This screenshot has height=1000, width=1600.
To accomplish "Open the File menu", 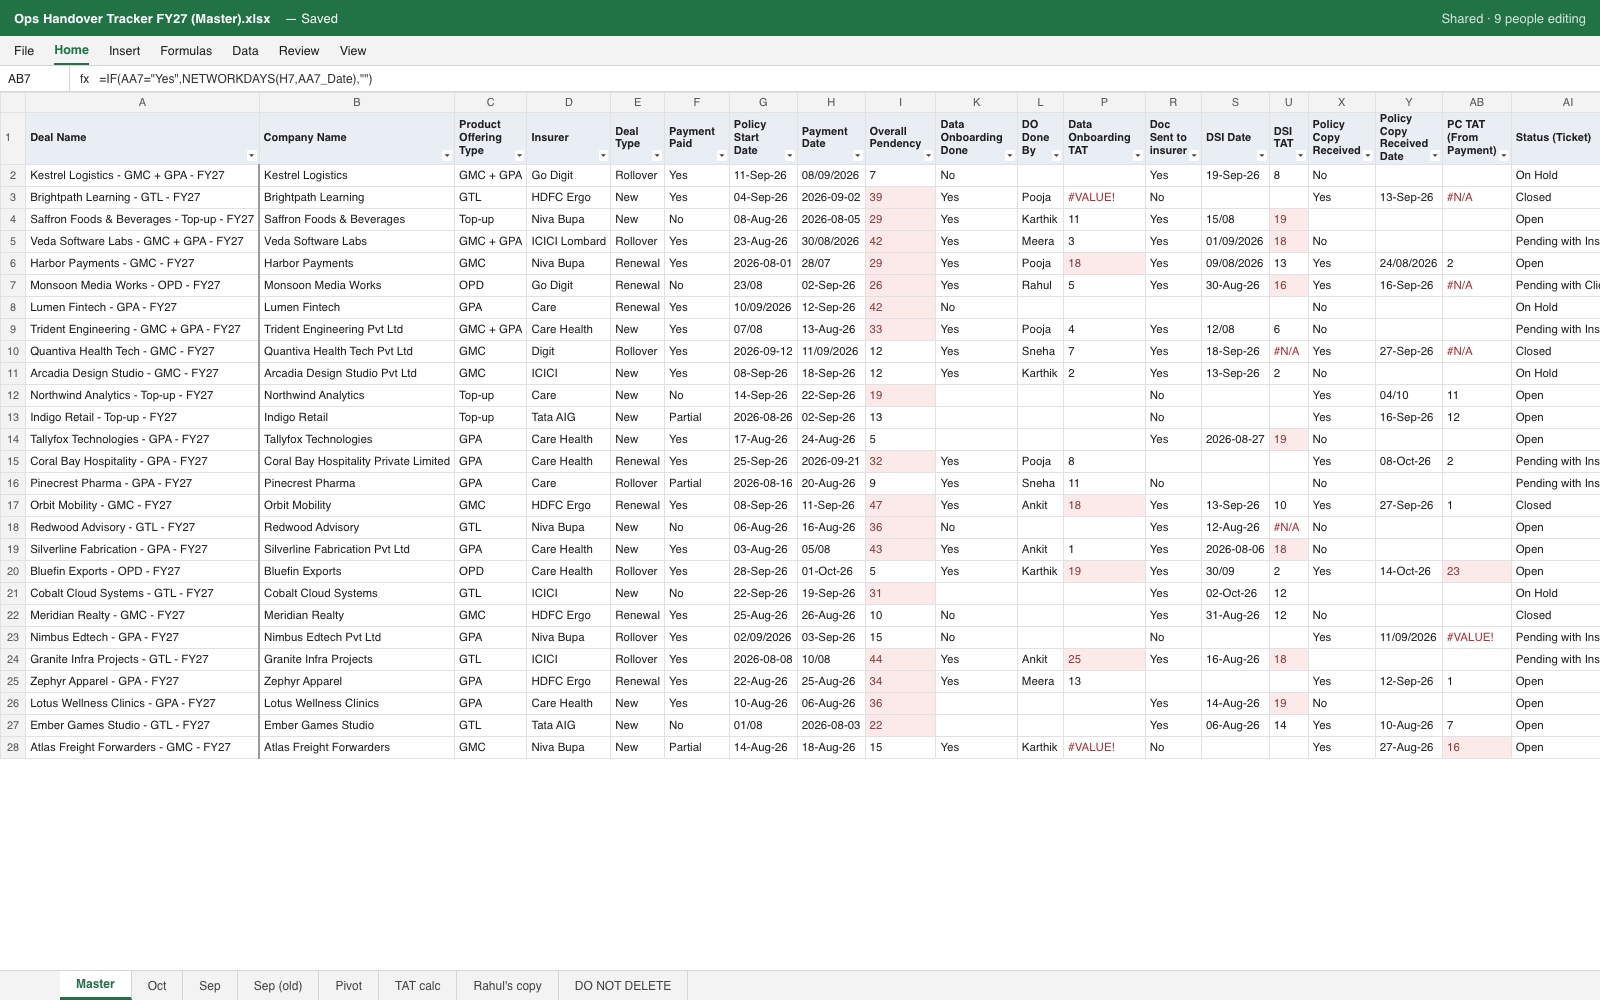I will tap(24, 51).
